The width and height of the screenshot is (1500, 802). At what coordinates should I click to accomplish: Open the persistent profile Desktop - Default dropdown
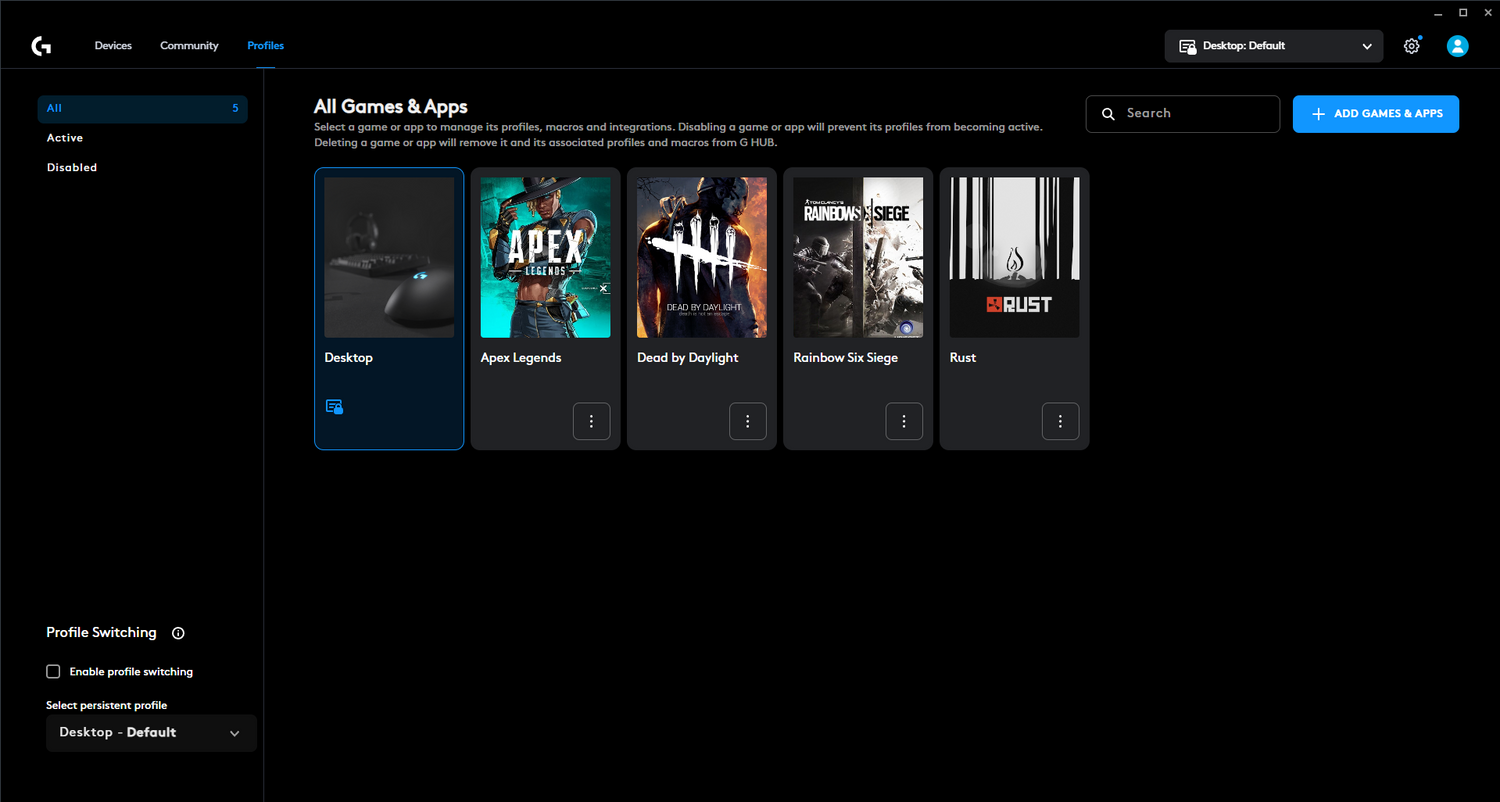click(151, 733)
